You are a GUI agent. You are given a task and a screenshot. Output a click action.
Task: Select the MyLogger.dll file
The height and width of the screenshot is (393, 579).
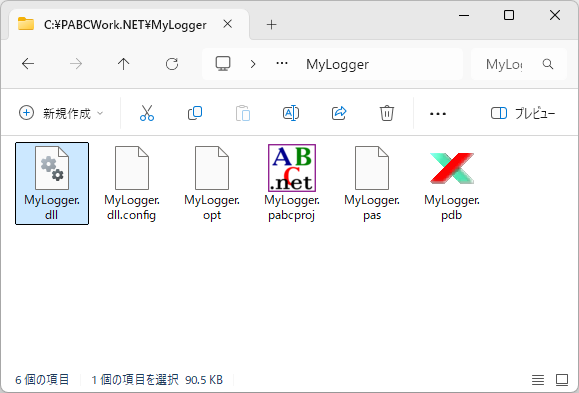[x=52, y=183]
